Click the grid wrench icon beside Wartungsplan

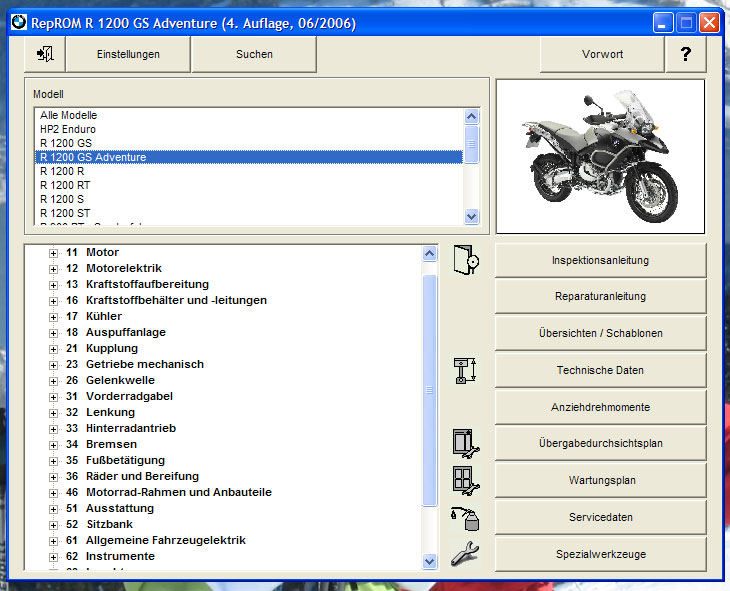466,480
